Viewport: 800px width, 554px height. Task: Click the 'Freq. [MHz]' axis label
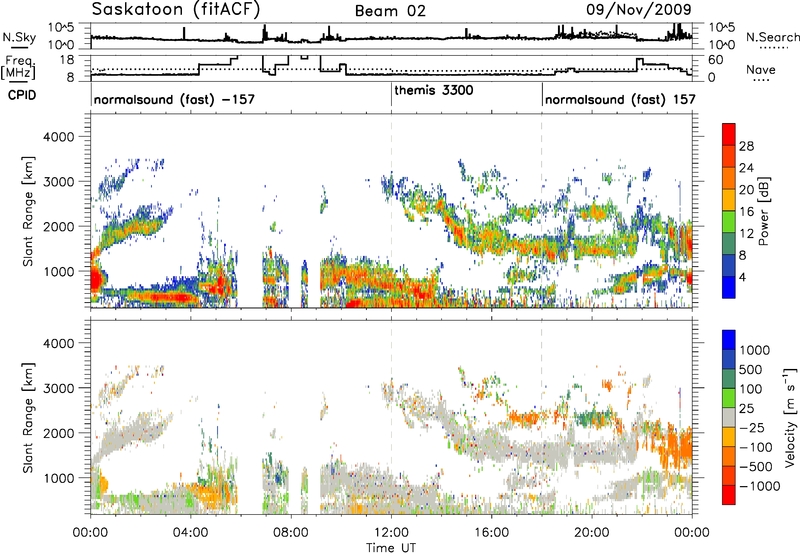[20, 67]
